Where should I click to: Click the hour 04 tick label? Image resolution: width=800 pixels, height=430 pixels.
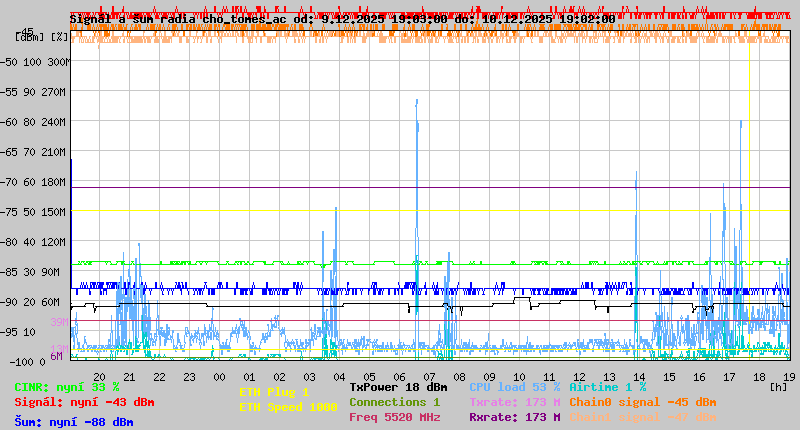tap(339, 377)
